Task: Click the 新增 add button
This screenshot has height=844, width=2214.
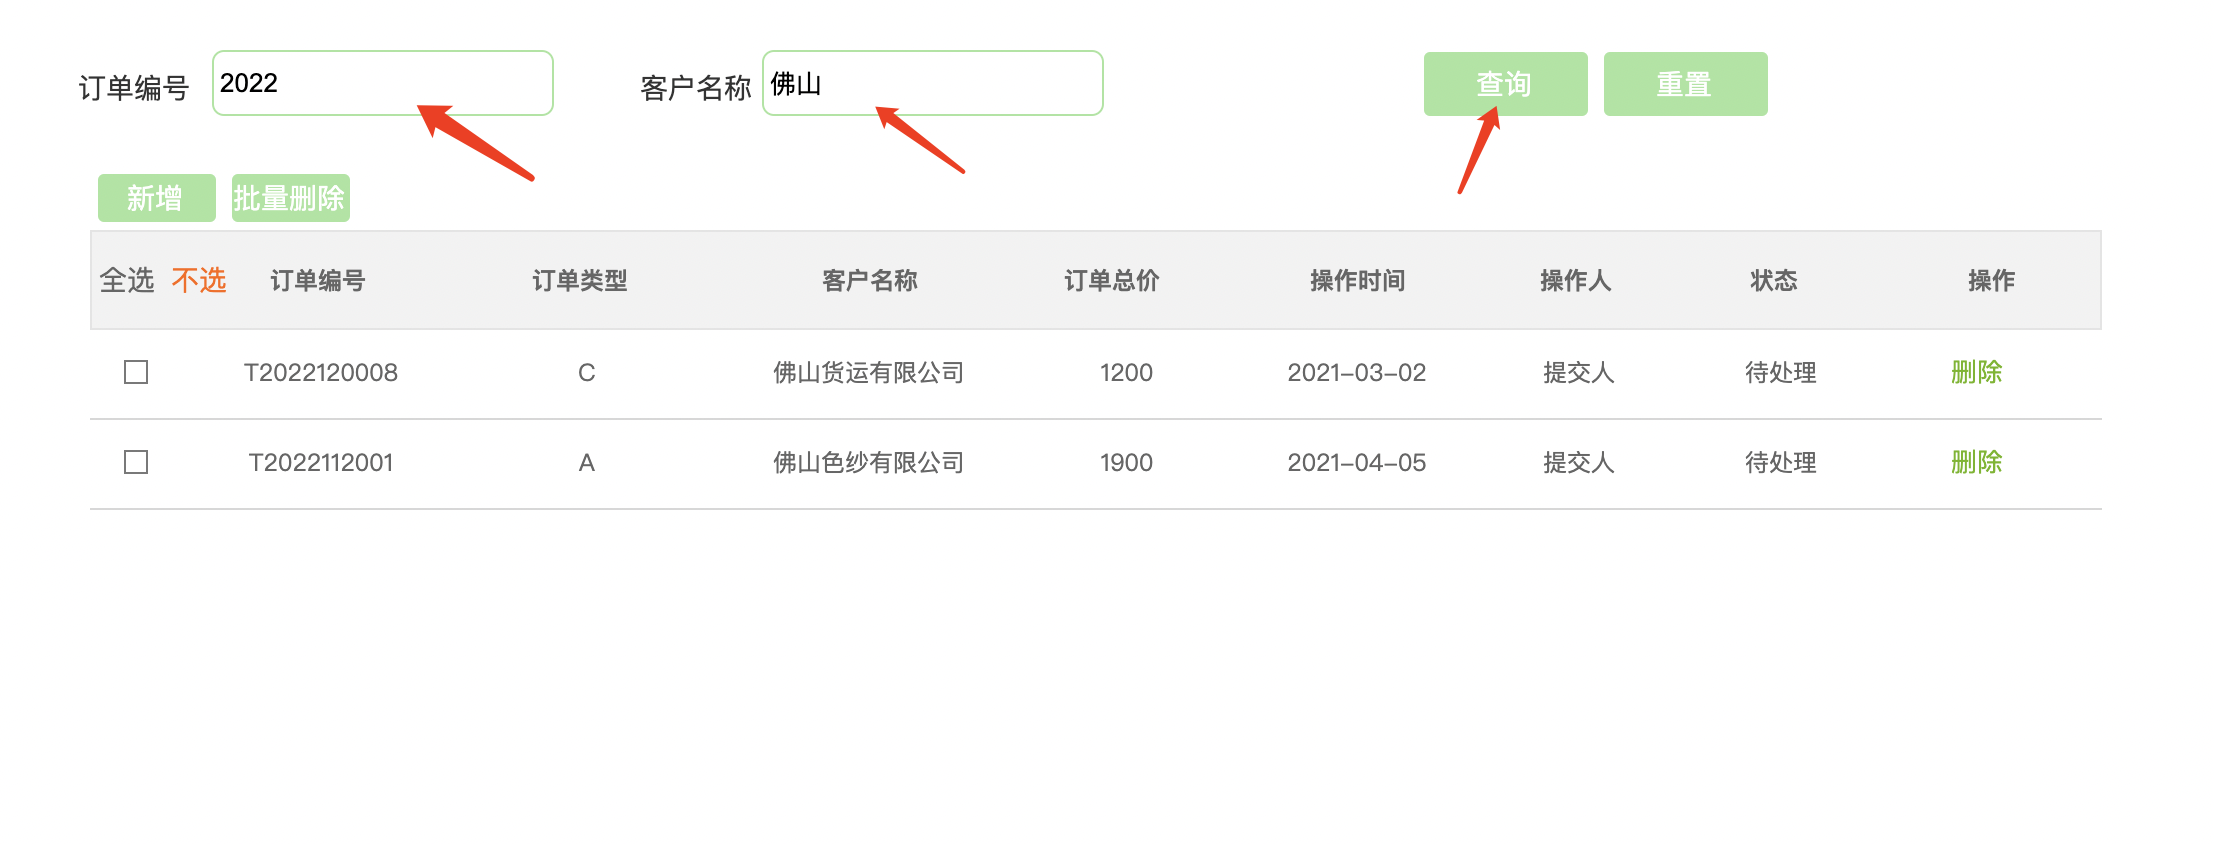Action: click(156, 198)
